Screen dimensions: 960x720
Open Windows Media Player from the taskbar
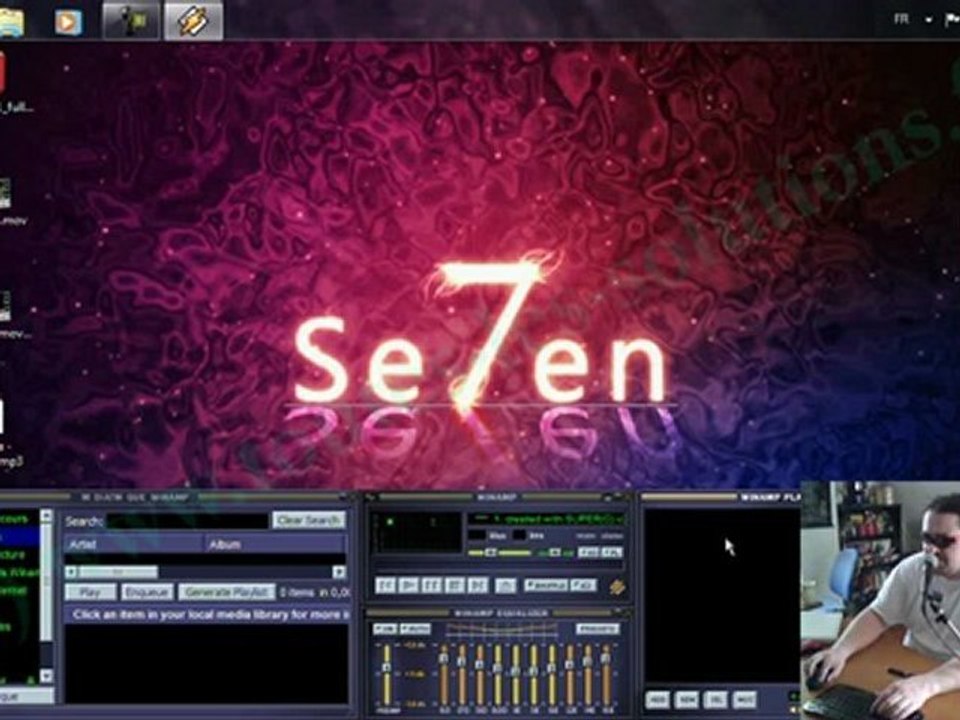click(67, 22)
